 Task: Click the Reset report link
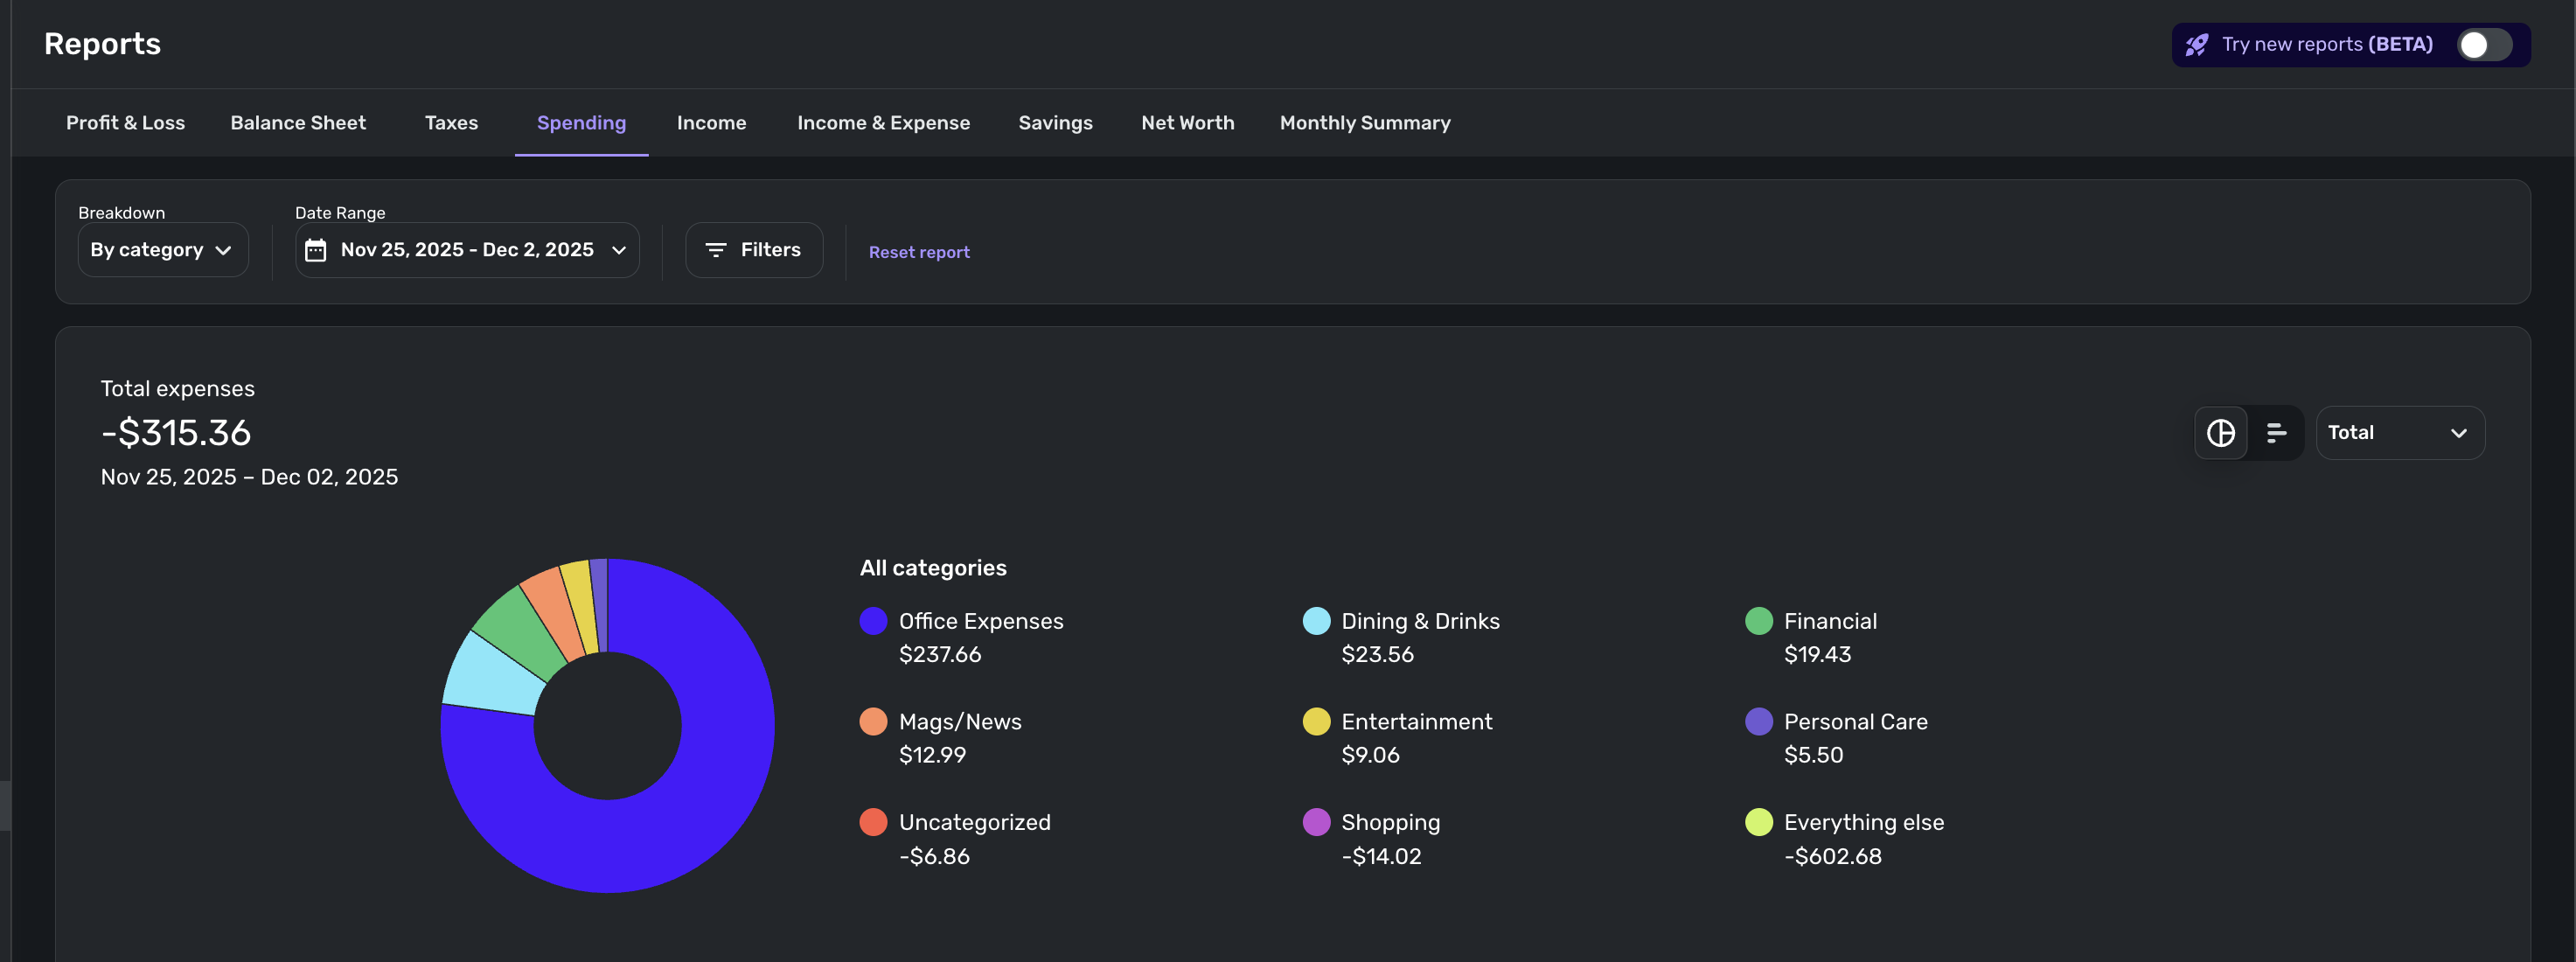(918, 252)
